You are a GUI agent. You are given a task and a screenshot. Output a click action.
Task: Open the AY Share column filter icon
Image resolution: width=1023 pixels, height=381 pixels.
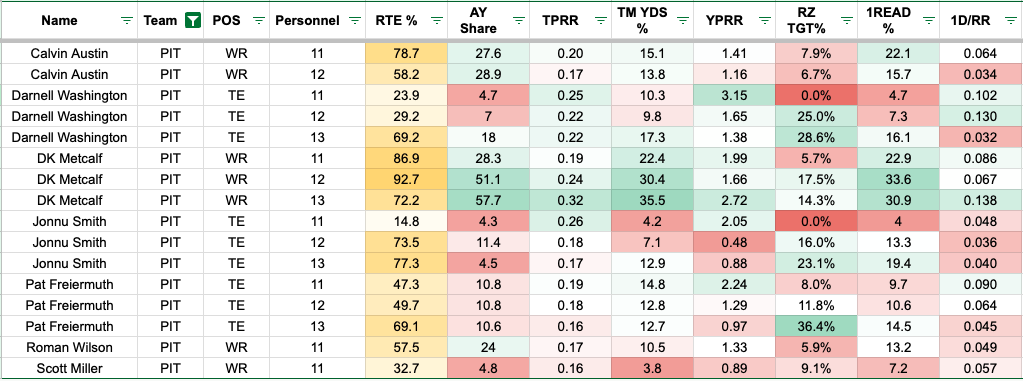pos(519,21)
